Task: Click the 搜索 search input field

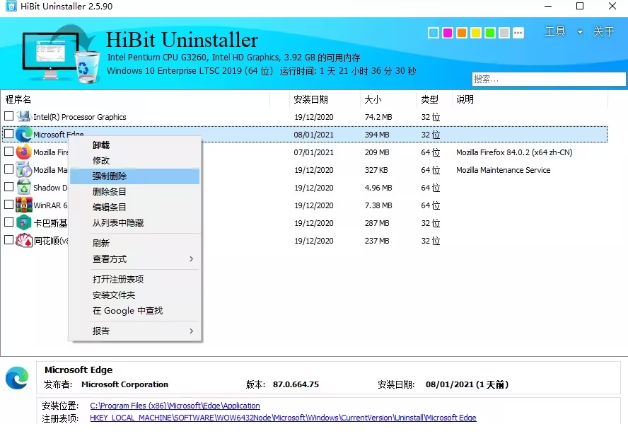Action: (x=549, y=79)
